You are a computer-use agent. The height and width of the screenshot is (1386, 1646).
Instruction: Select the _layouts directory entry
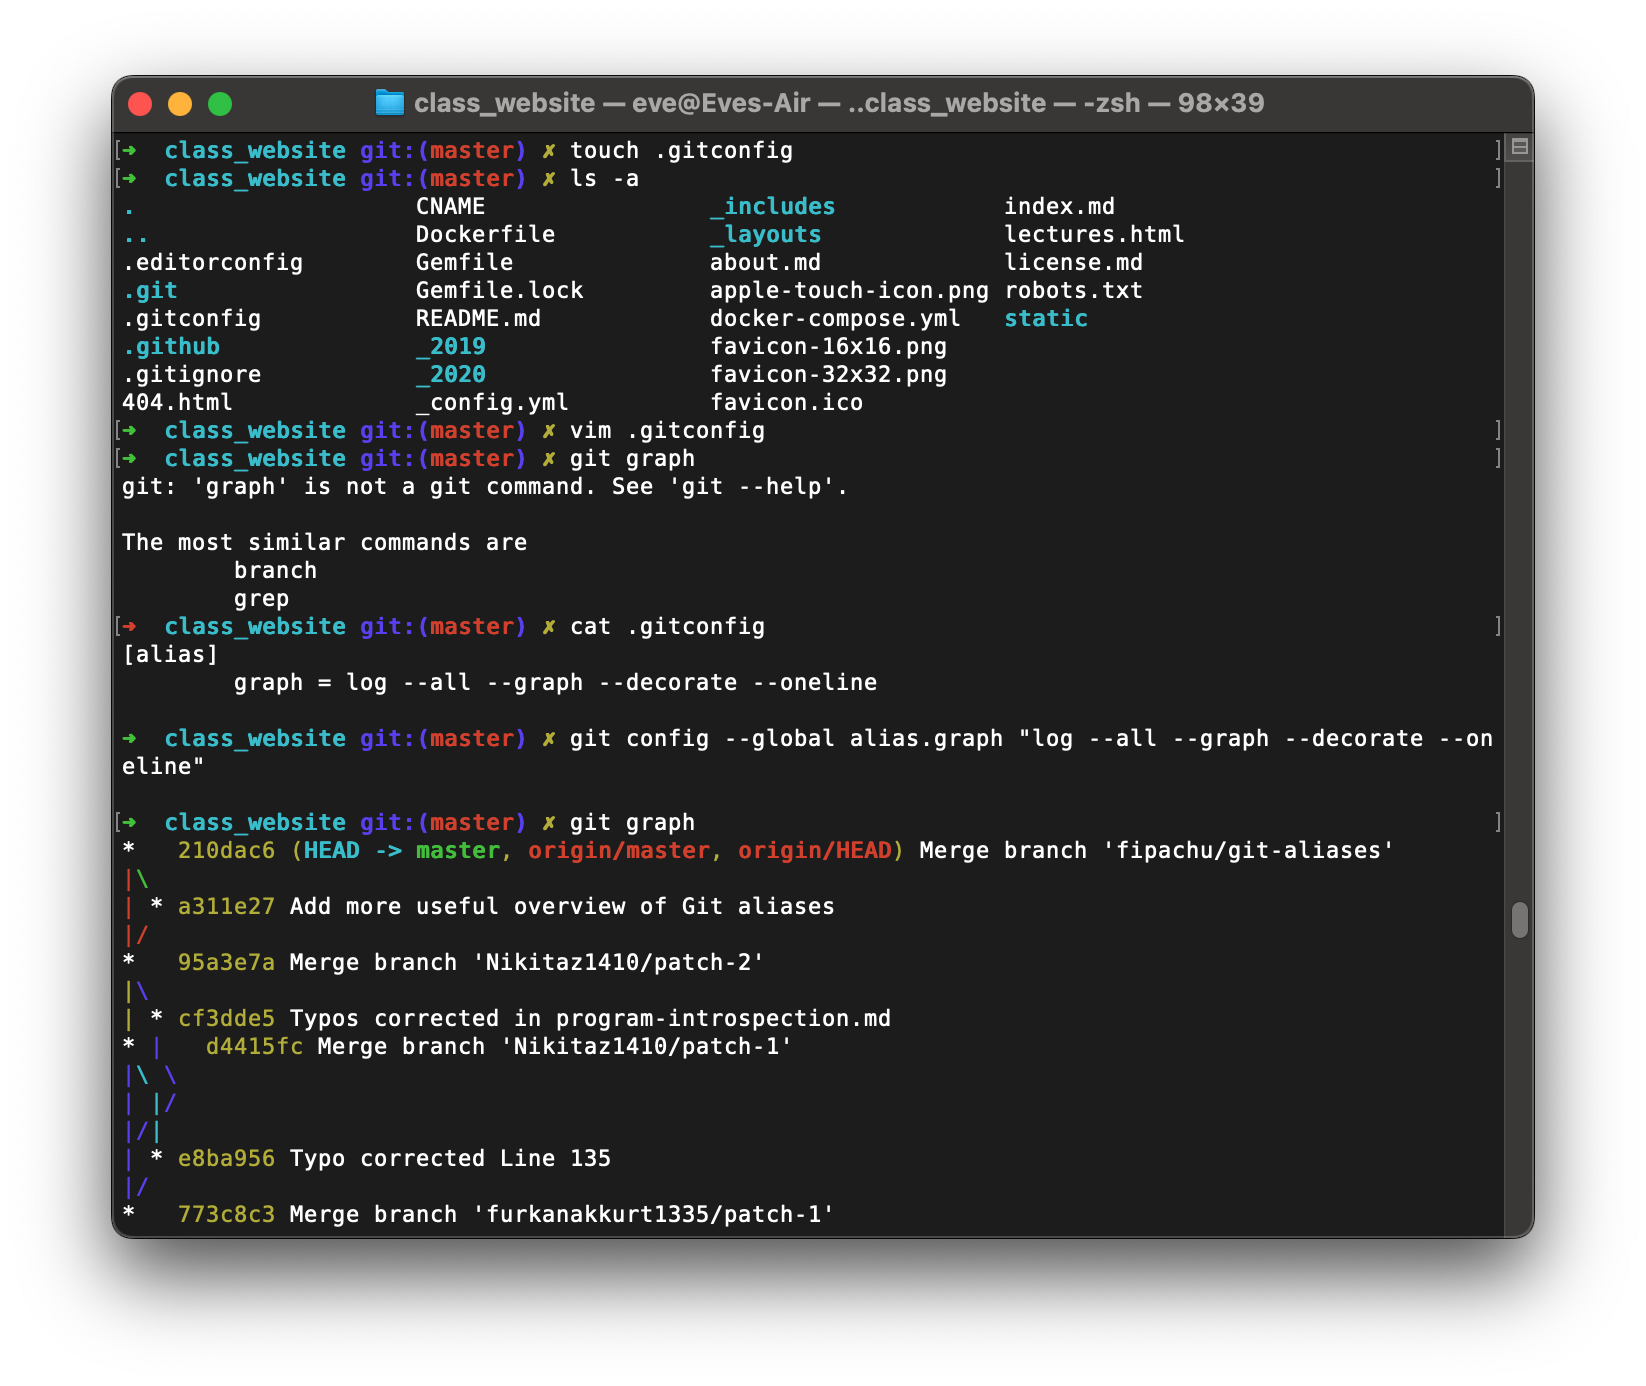[x=766, y=234]
